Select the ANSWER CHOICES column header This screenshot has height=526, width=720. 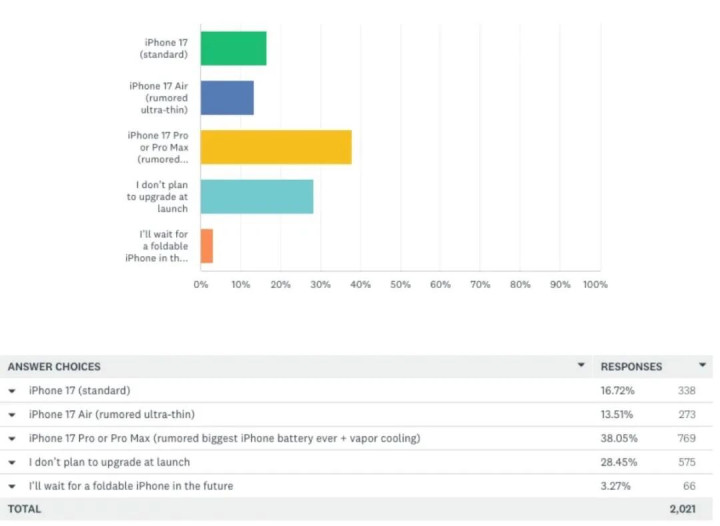[x=54, y=367]
